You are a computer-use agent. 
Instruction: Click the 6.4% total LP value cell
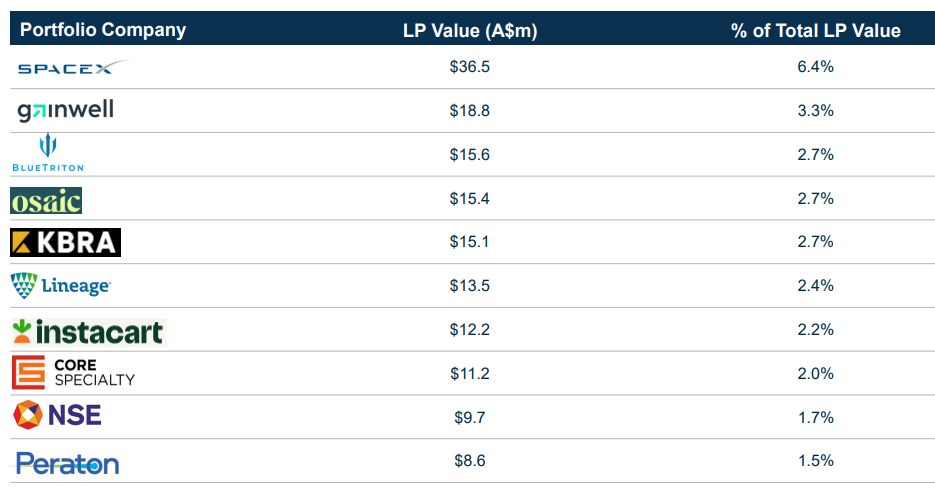816,67
